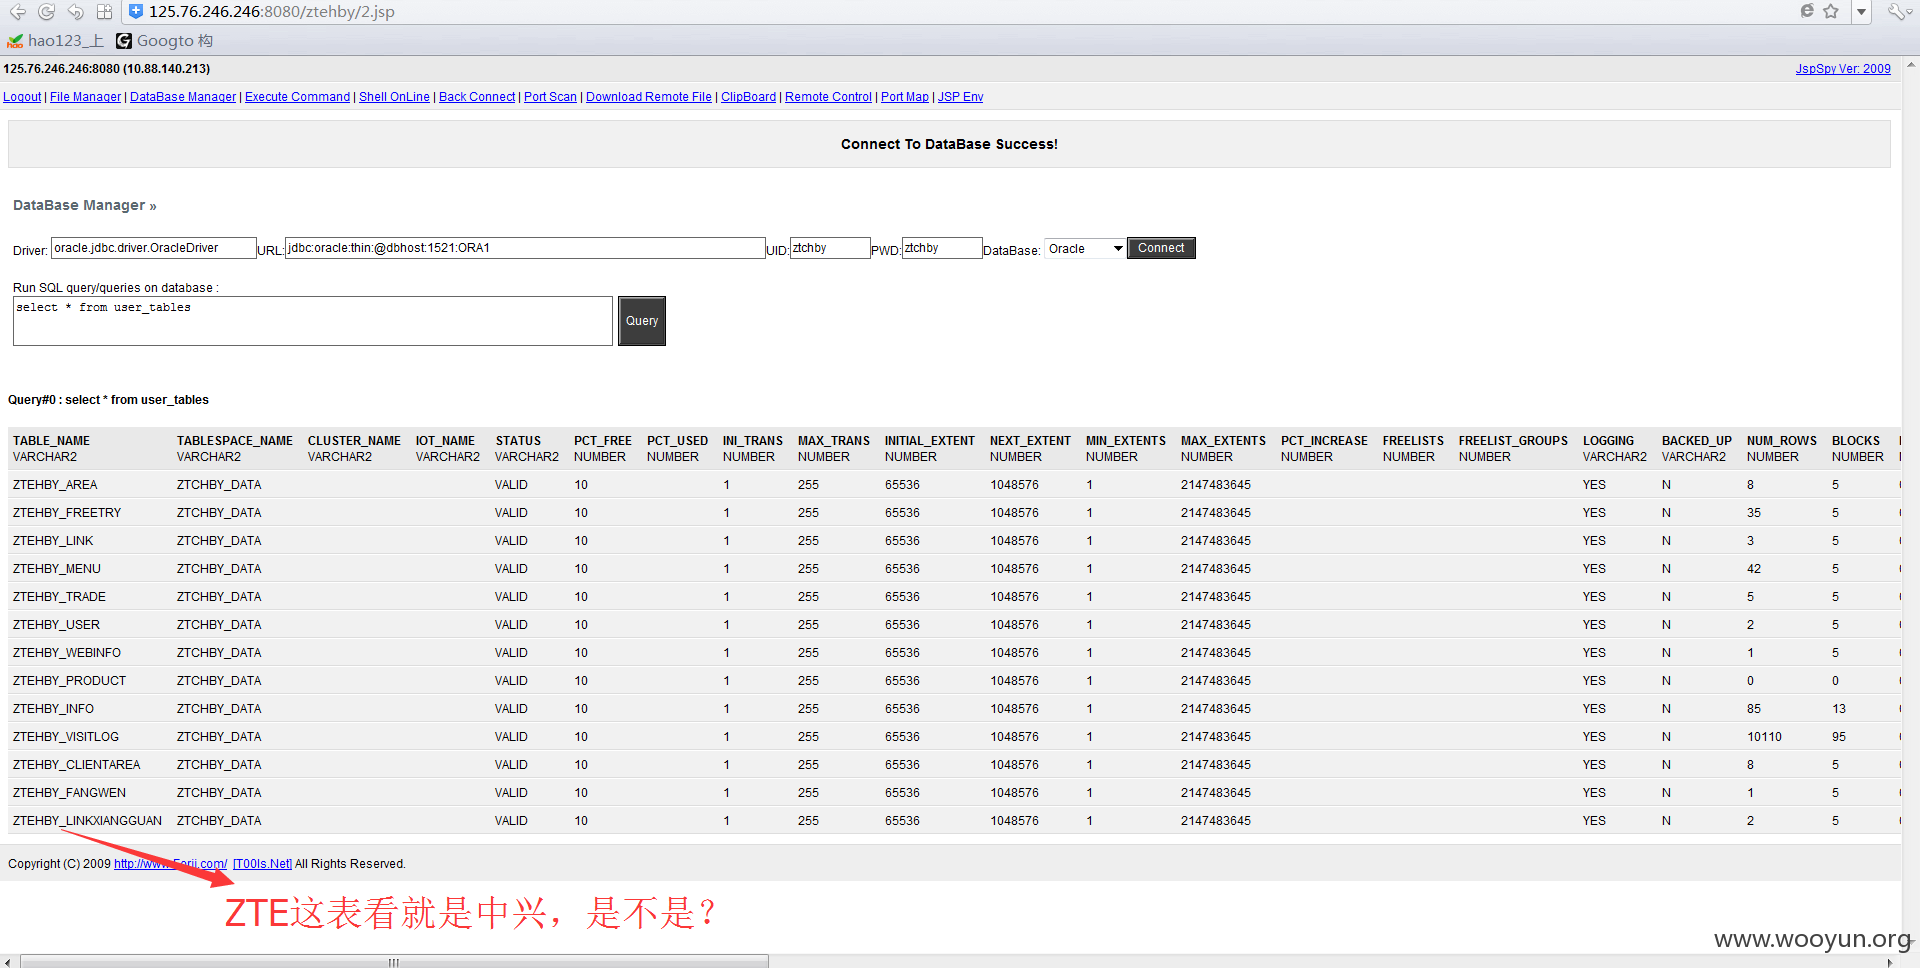Select the ZTEHBY_MENU table name cell
Screen dimensions: 1920x968
57,569
